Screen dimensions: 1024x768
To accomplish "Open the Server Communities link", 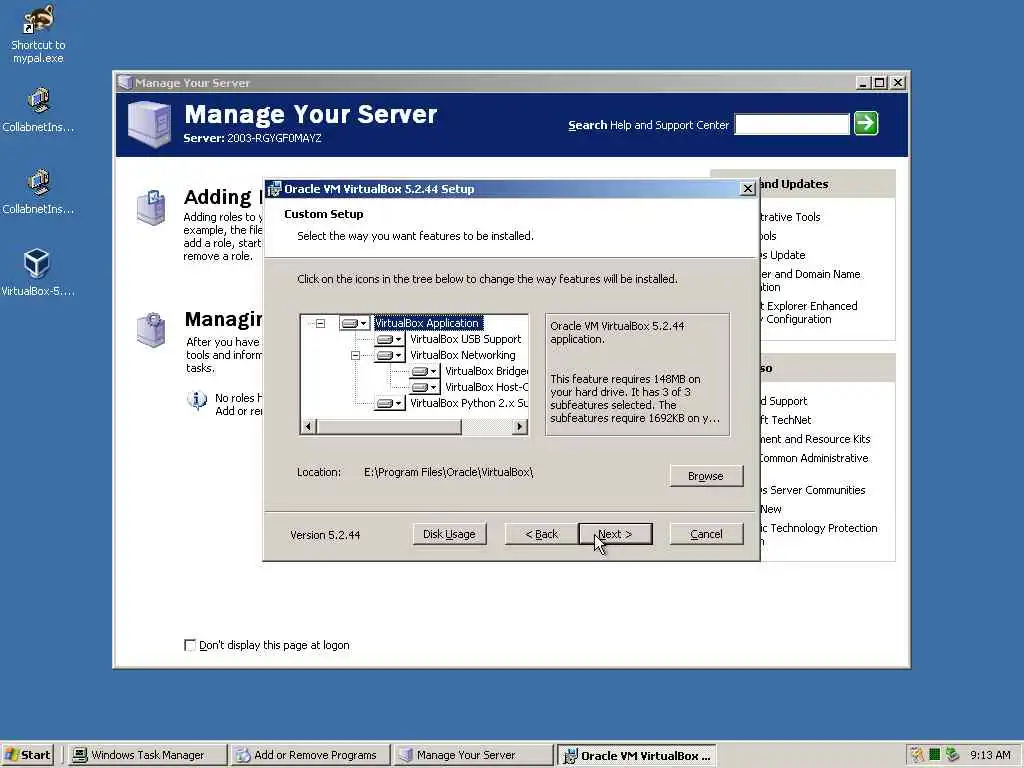I will tap(813, 490).
